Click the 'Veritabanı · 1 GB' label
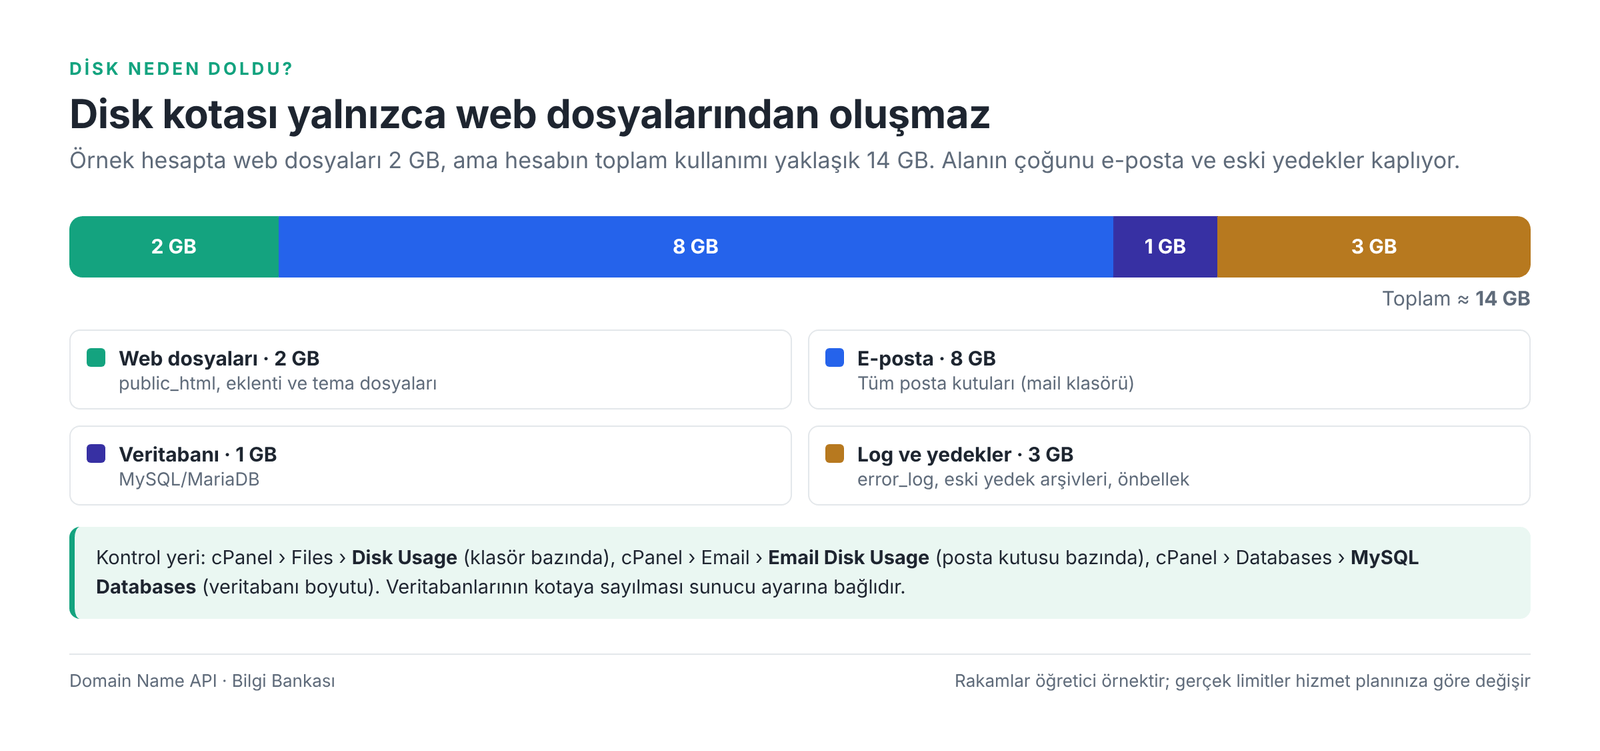The image size is (1600, 751). click(x=198, y=454)
